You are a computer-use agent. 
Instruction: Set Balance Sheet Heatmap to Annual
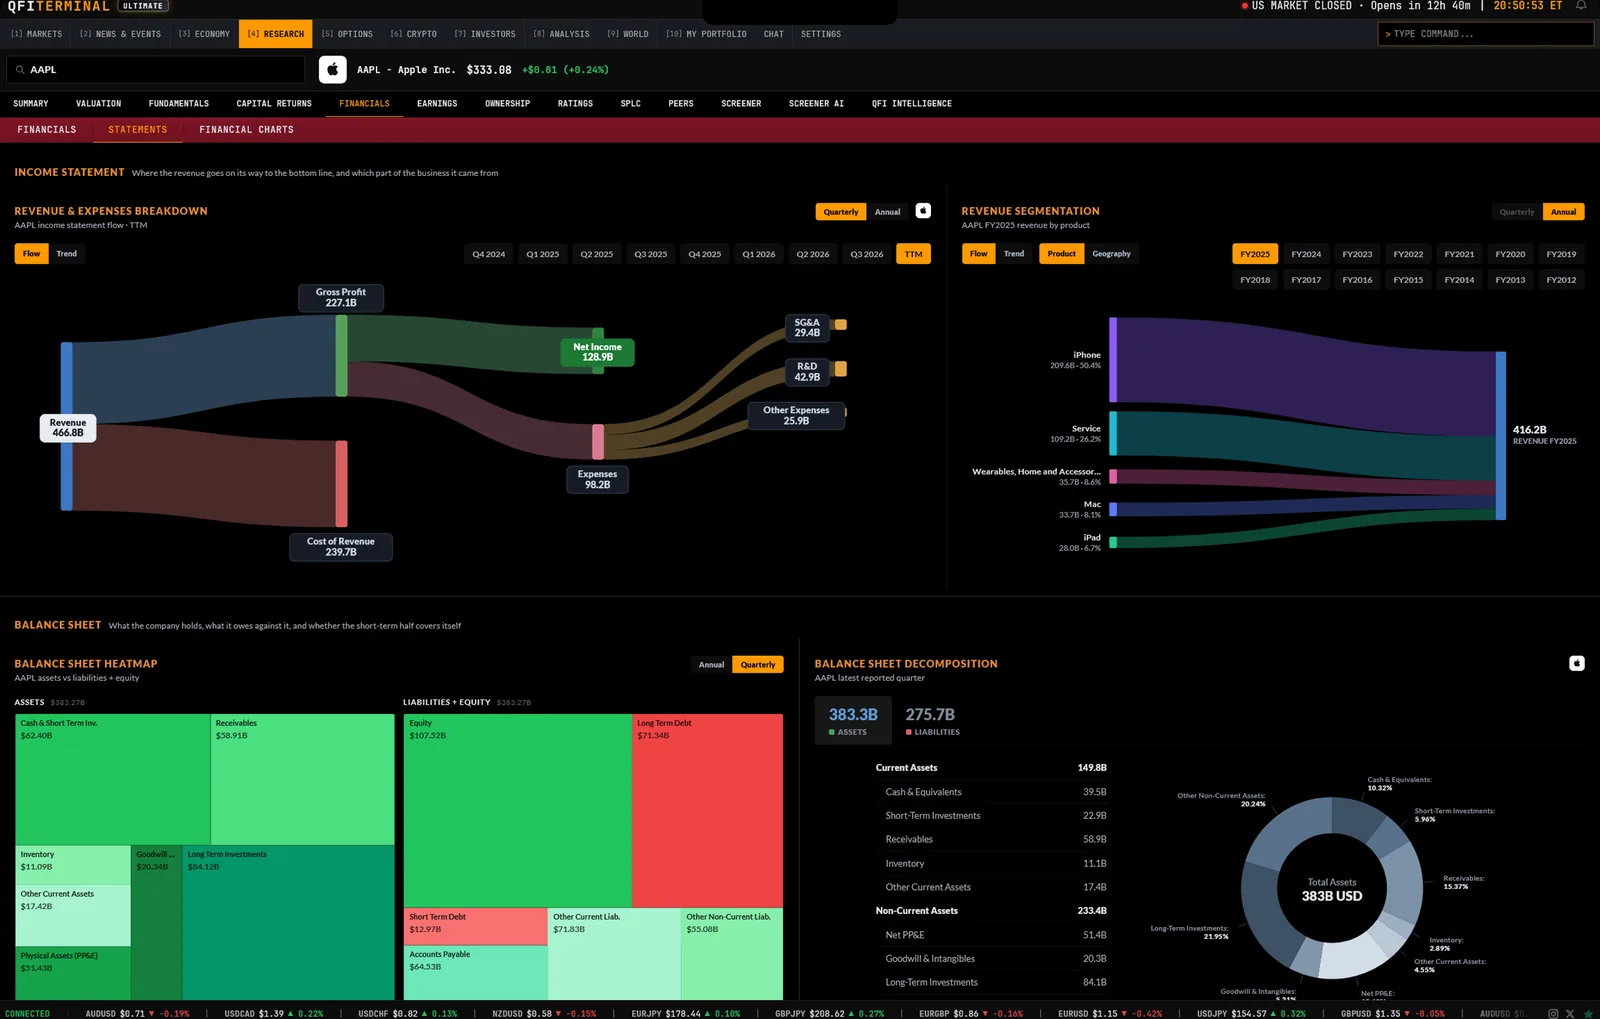[x=712, y=665]
